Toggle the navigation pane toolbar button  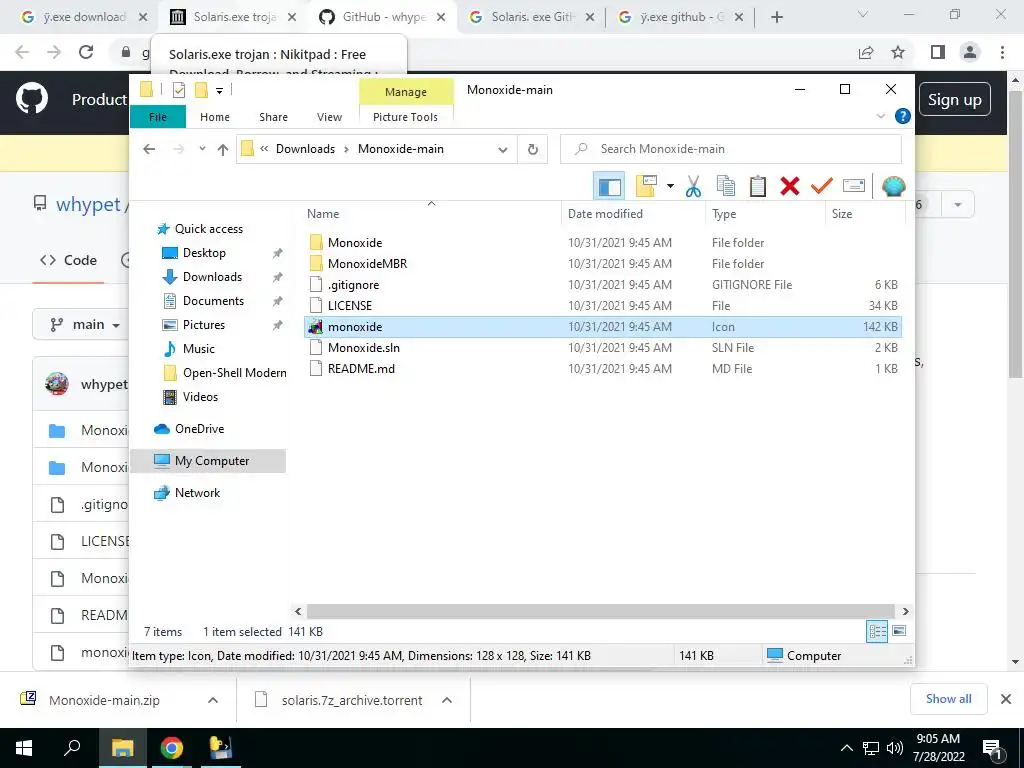click(x=609, y=187)
